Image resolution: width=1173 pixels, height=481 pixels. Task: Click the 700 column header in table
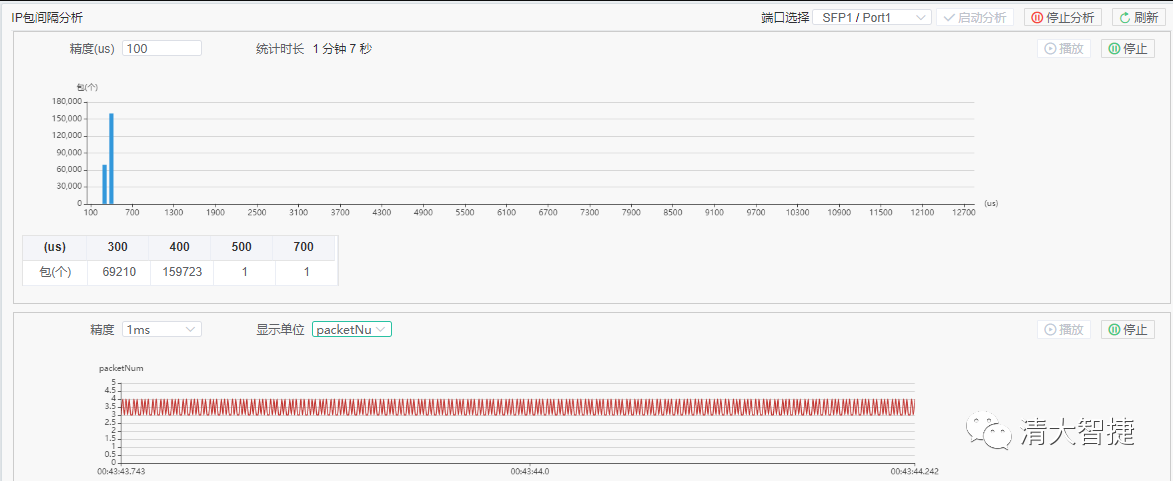click(x=305, y=247)
